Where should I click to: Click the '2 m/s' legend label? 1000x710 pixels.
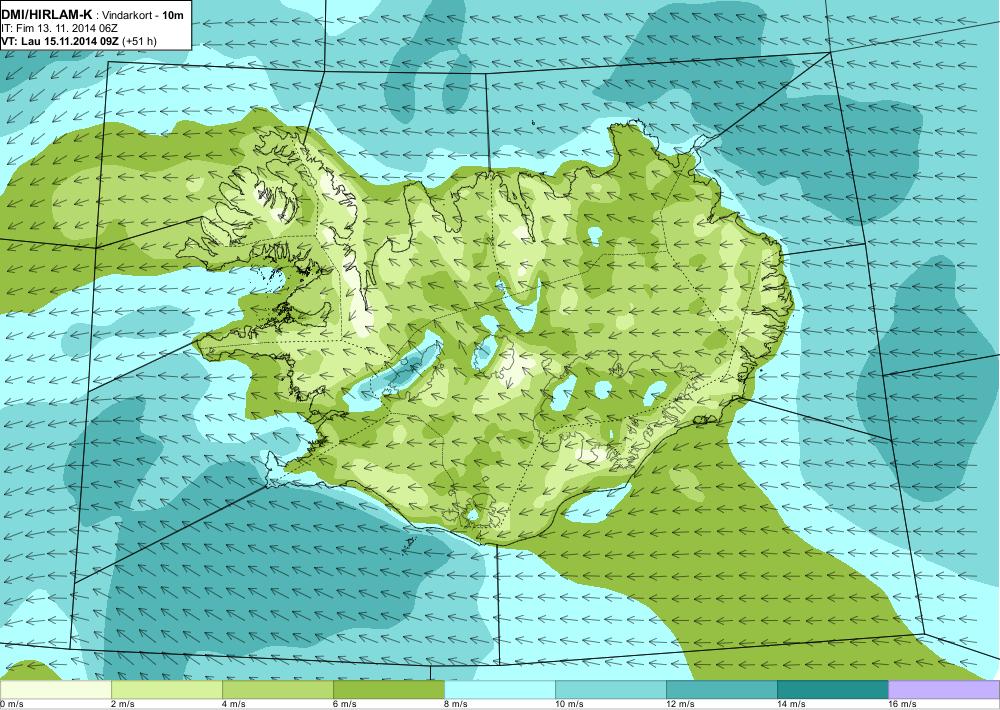click(123, 704)
